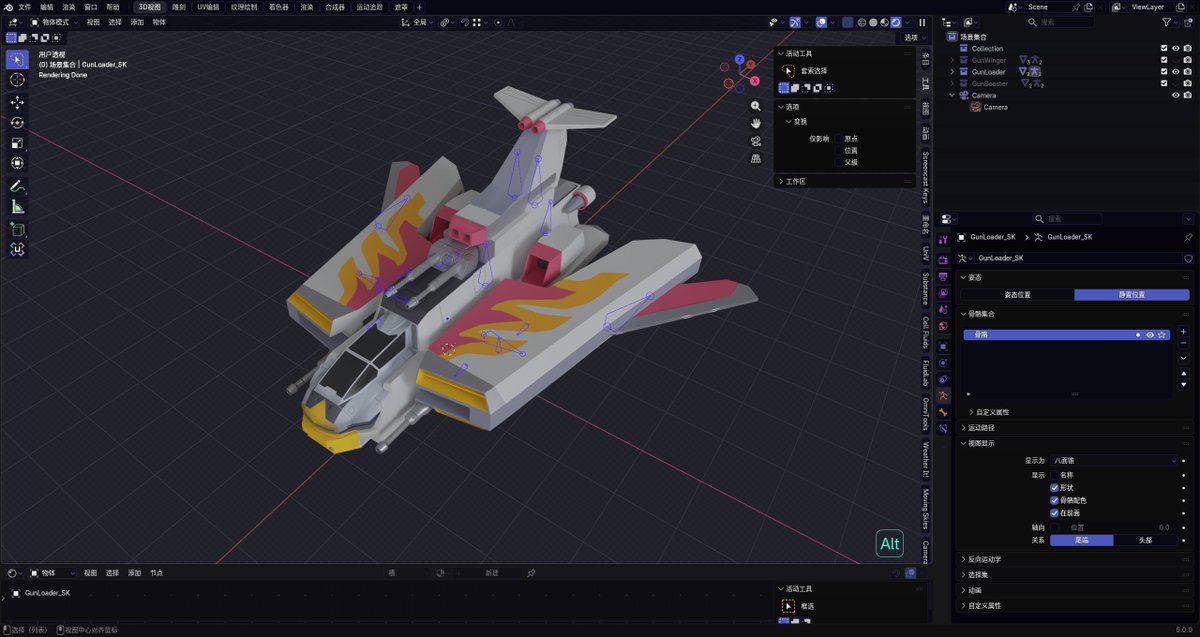Screen dimensions: 1200x637
Task: Toggle visibility eye of Collection row
Action: pyautogui.click(x=1175, y=48)
